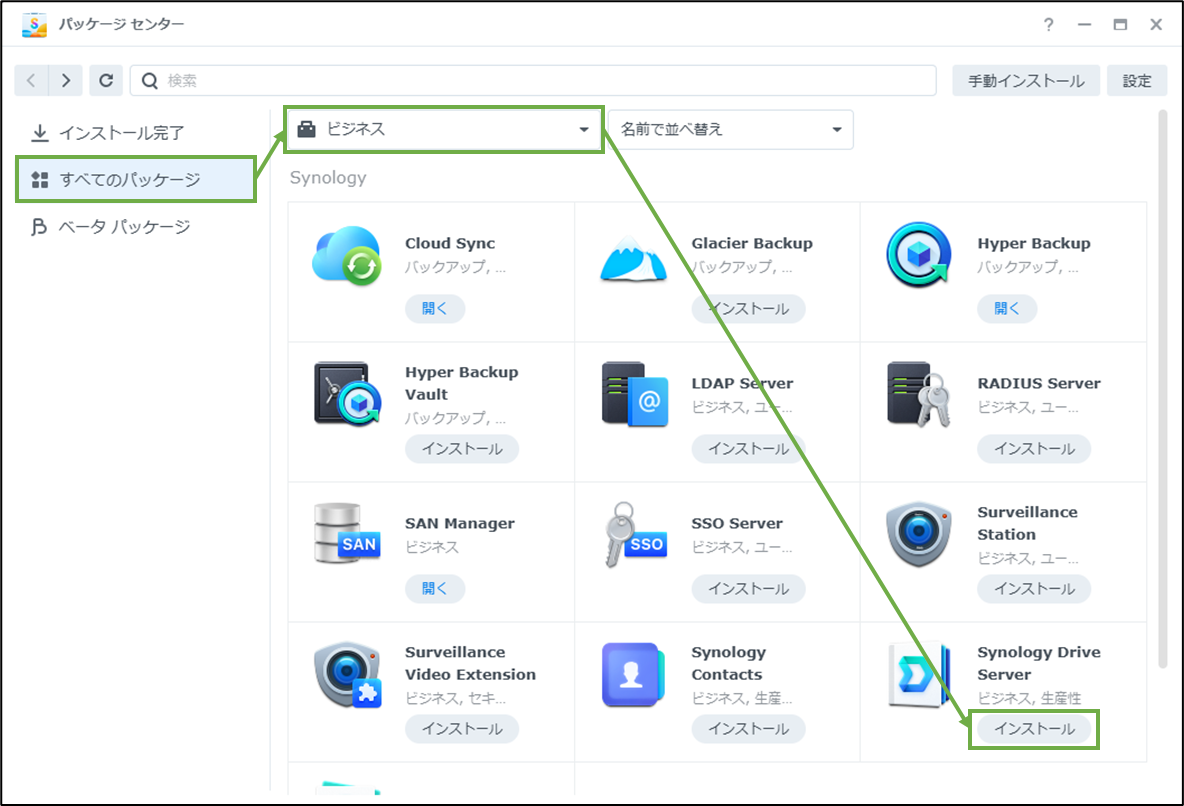Screen dimensions: 1184x806
Task: Click the 手動インストール button
Action: pos(1026,80)
